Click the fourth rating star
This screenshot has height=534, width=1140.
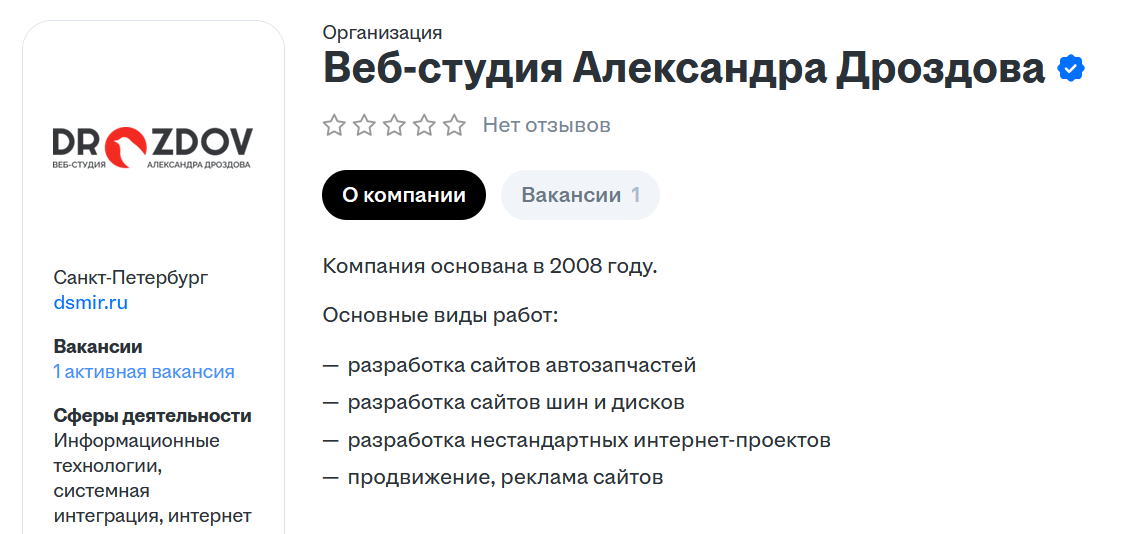click(x=424, y=125)
